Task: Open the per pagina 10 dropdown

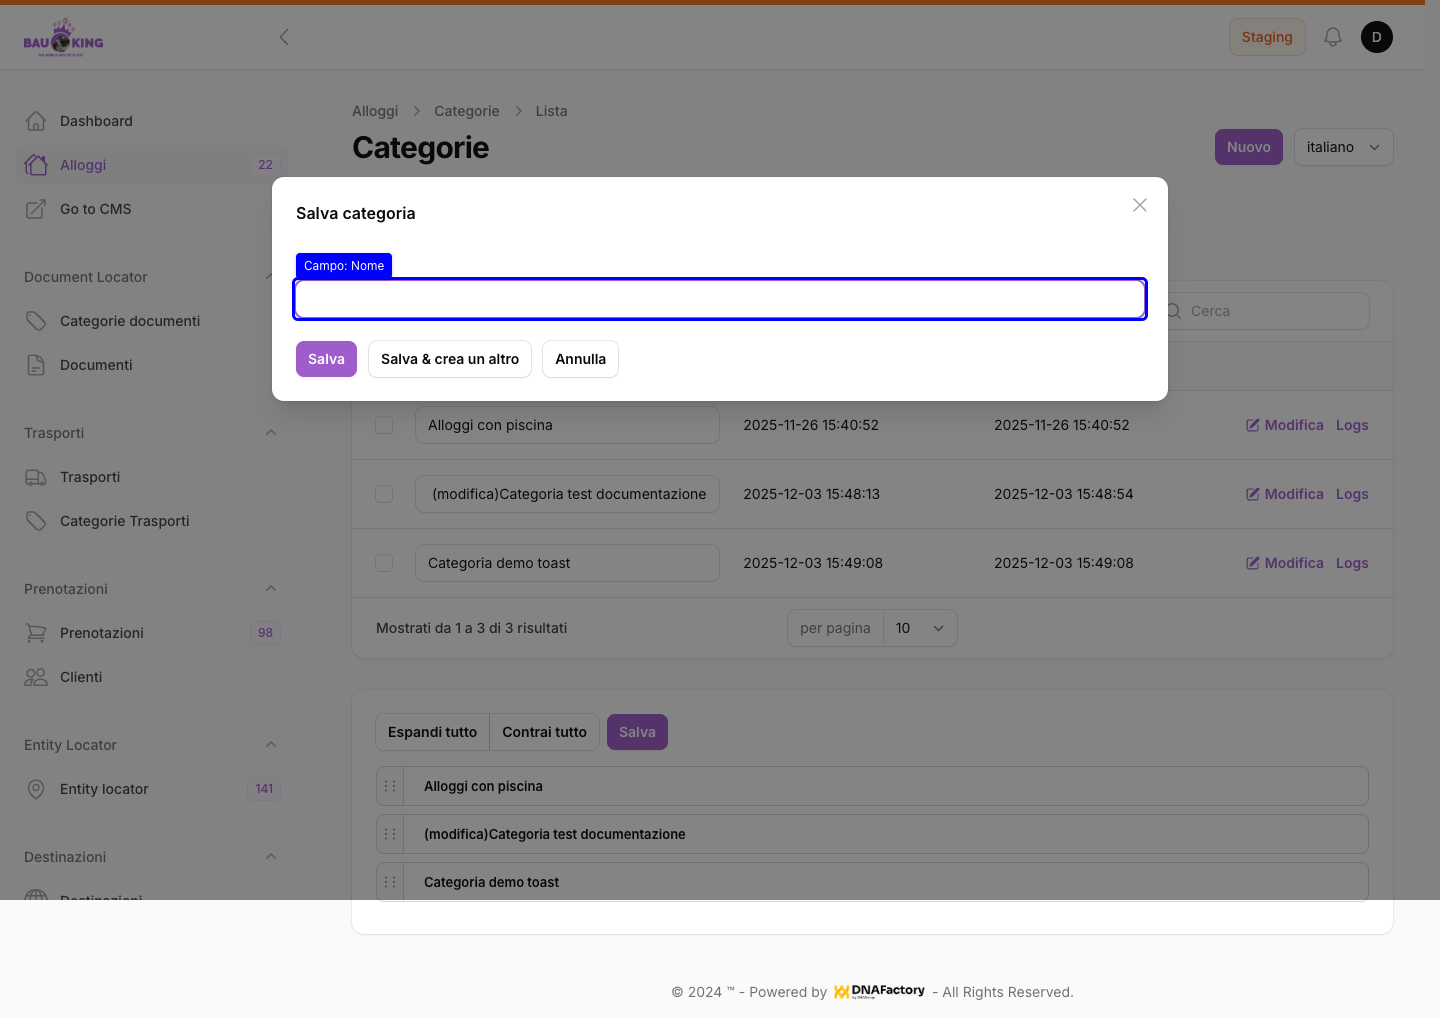Action: 920,628
